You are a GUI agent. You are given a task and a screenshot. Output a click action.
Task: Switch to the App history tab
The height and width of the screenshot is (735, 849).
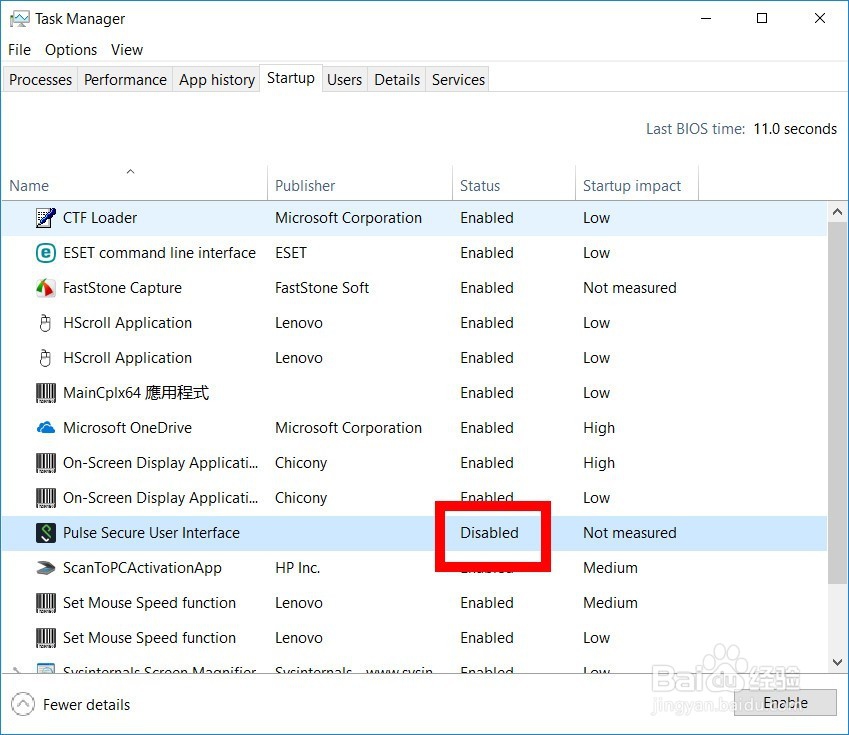click(x=217, y=80)
